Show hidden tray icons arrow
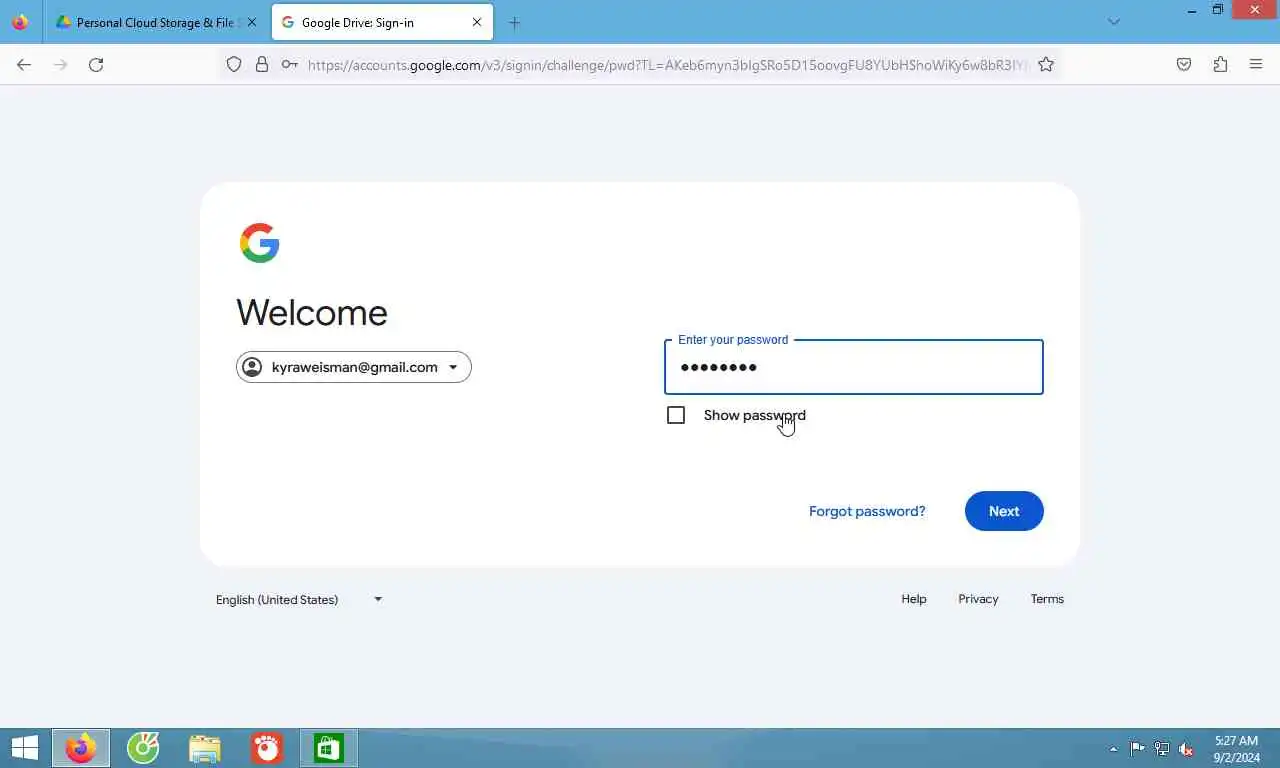Viewport: 1280px width, 768px height. pyautogui.click(x=1114, y=749)
